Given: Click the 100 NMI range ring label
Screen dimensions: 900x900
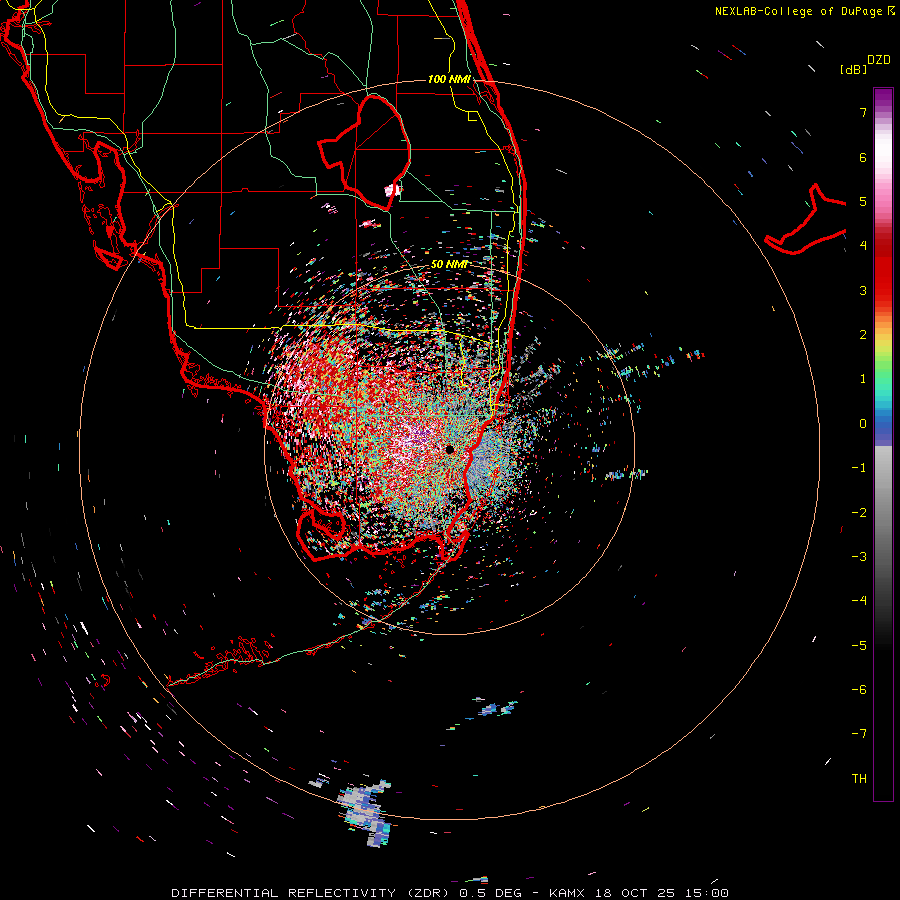Looking at the screenshot, I should [x=449, y=79].
